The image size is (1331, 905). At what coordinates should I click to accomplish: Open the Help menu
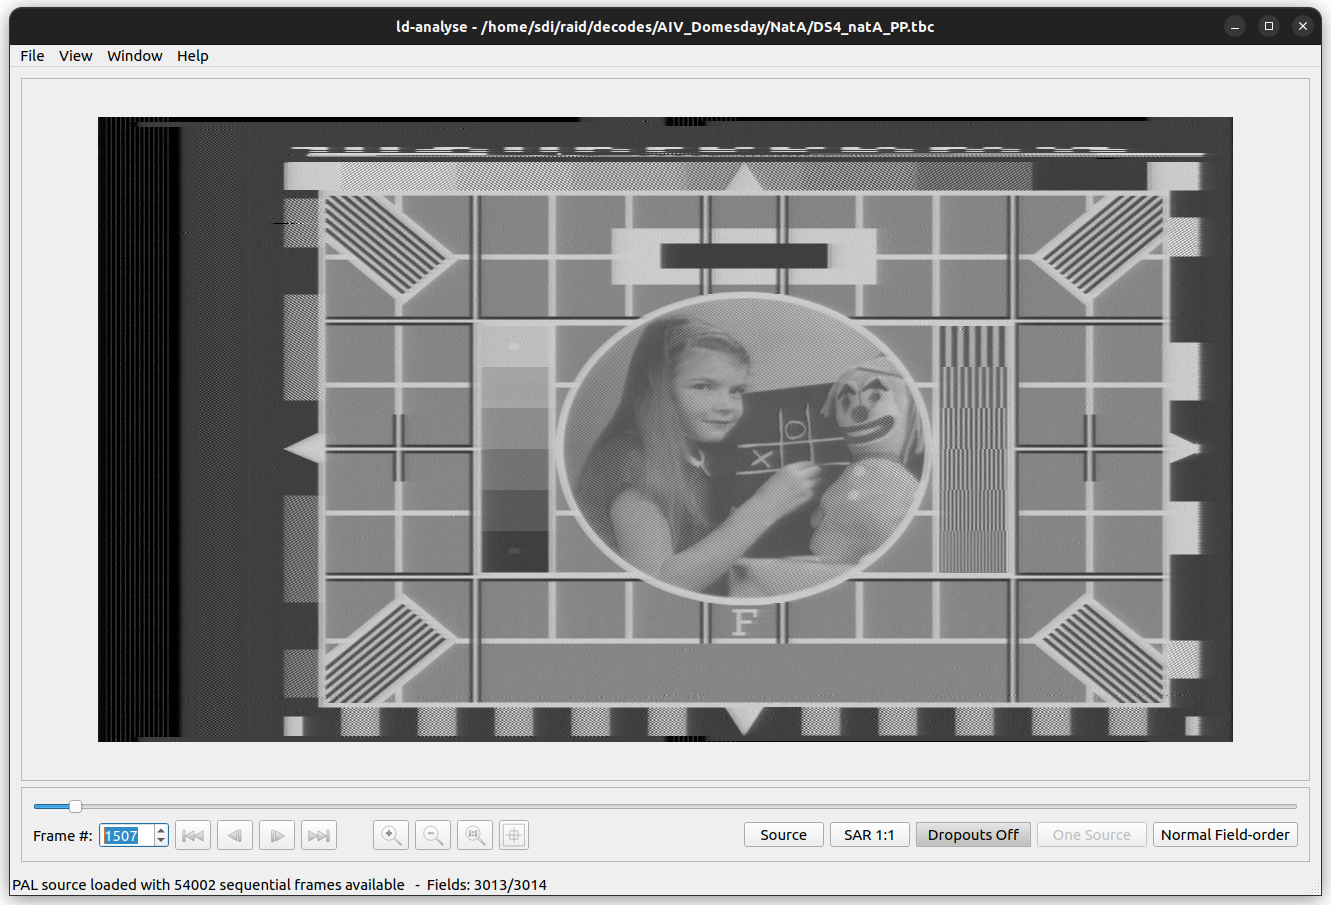[193, 56]
